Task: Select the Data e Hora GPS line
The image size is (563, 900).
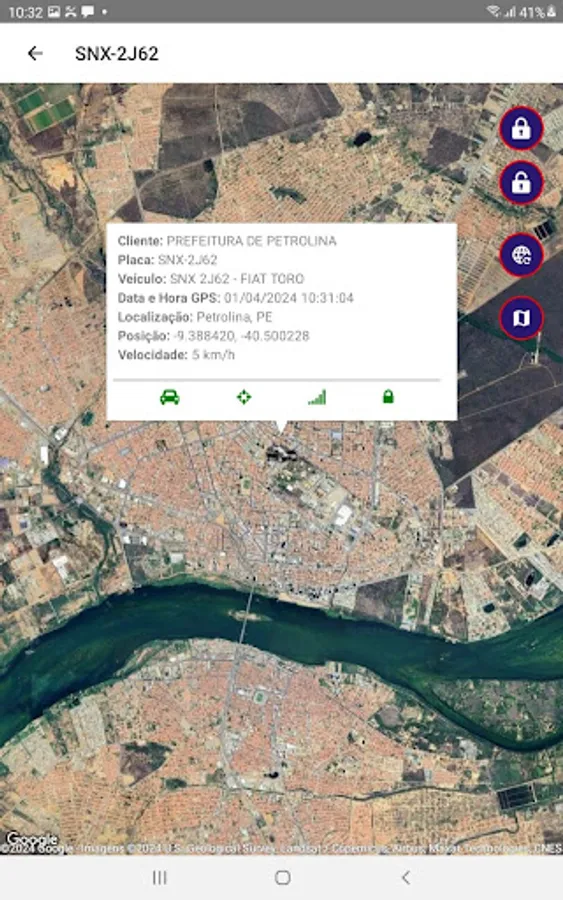Action: 235,298
